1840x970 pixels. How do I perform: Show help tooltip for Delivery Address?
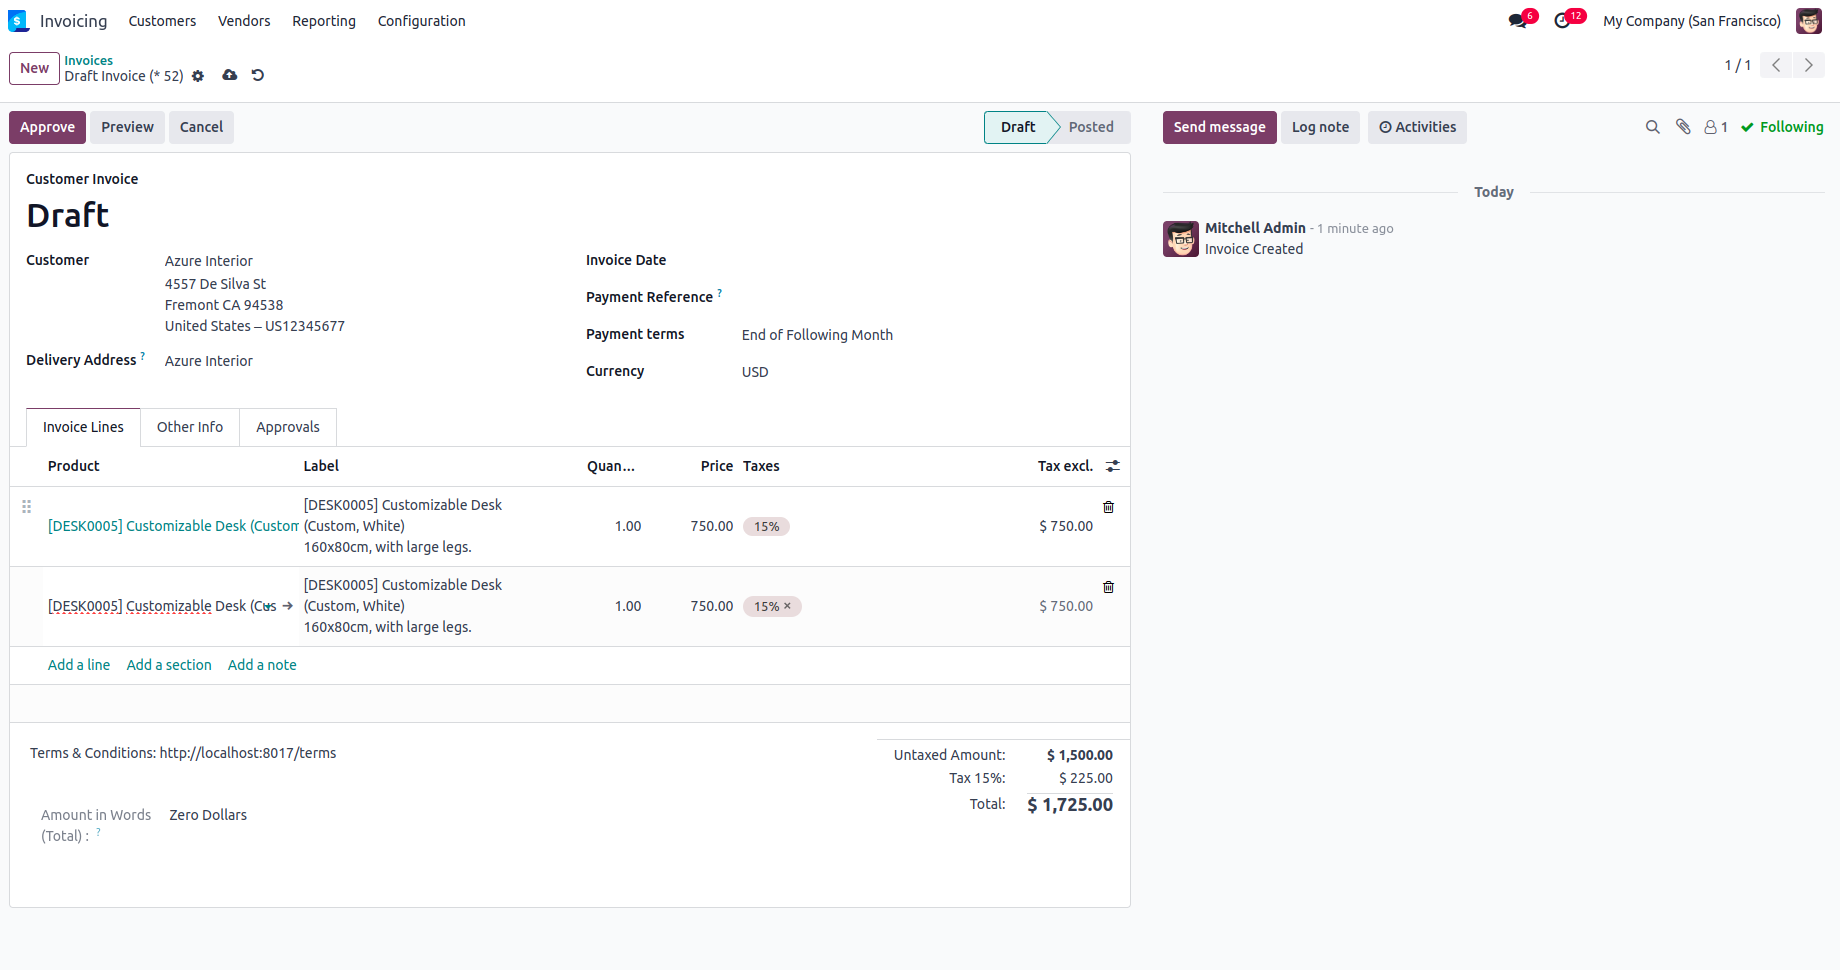pos(143,356)
